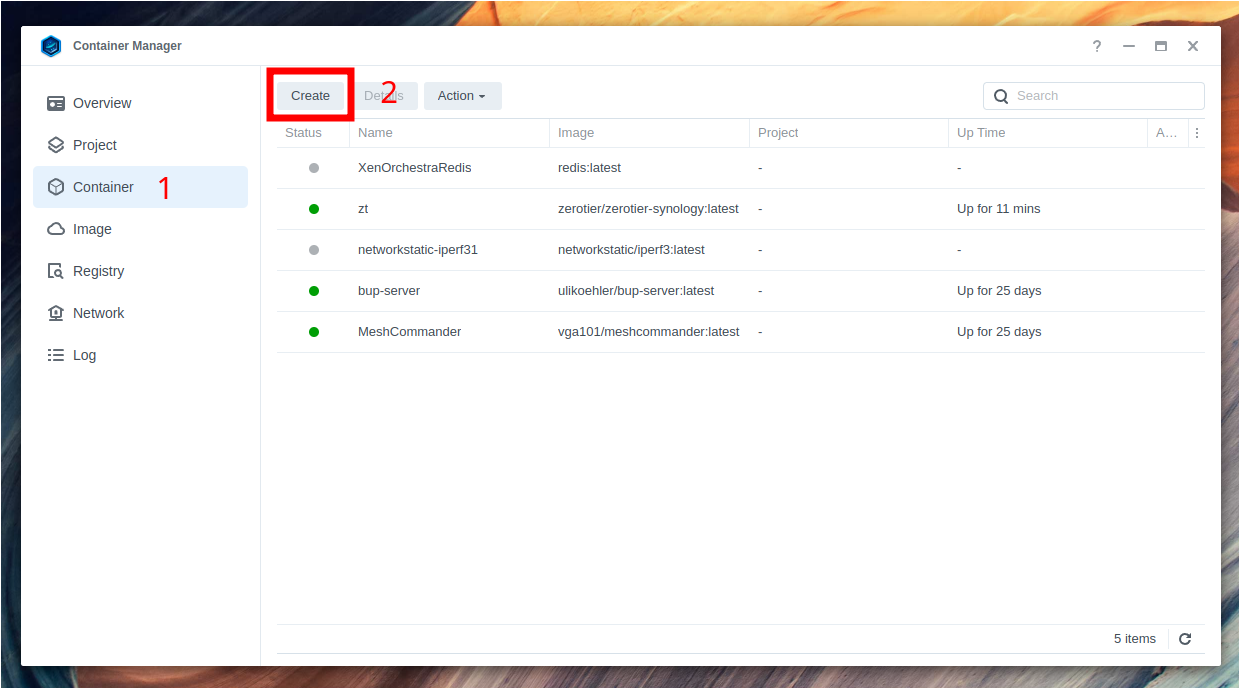The image size is (1240, 689).
Task: Click the refresh icon beside 5 items
Action: tap(1185, 639)
